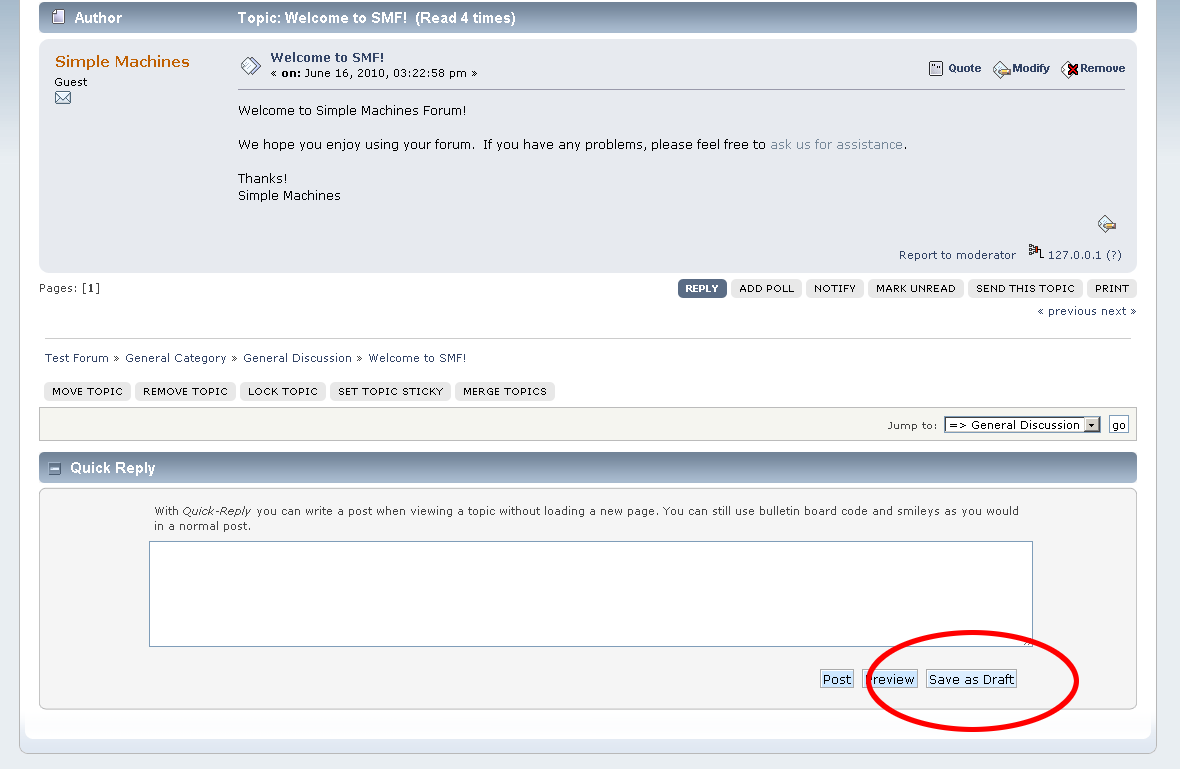Click MERGE TOPICS button
Viewport: 1180px width, 769px height.
click(505, 392)
